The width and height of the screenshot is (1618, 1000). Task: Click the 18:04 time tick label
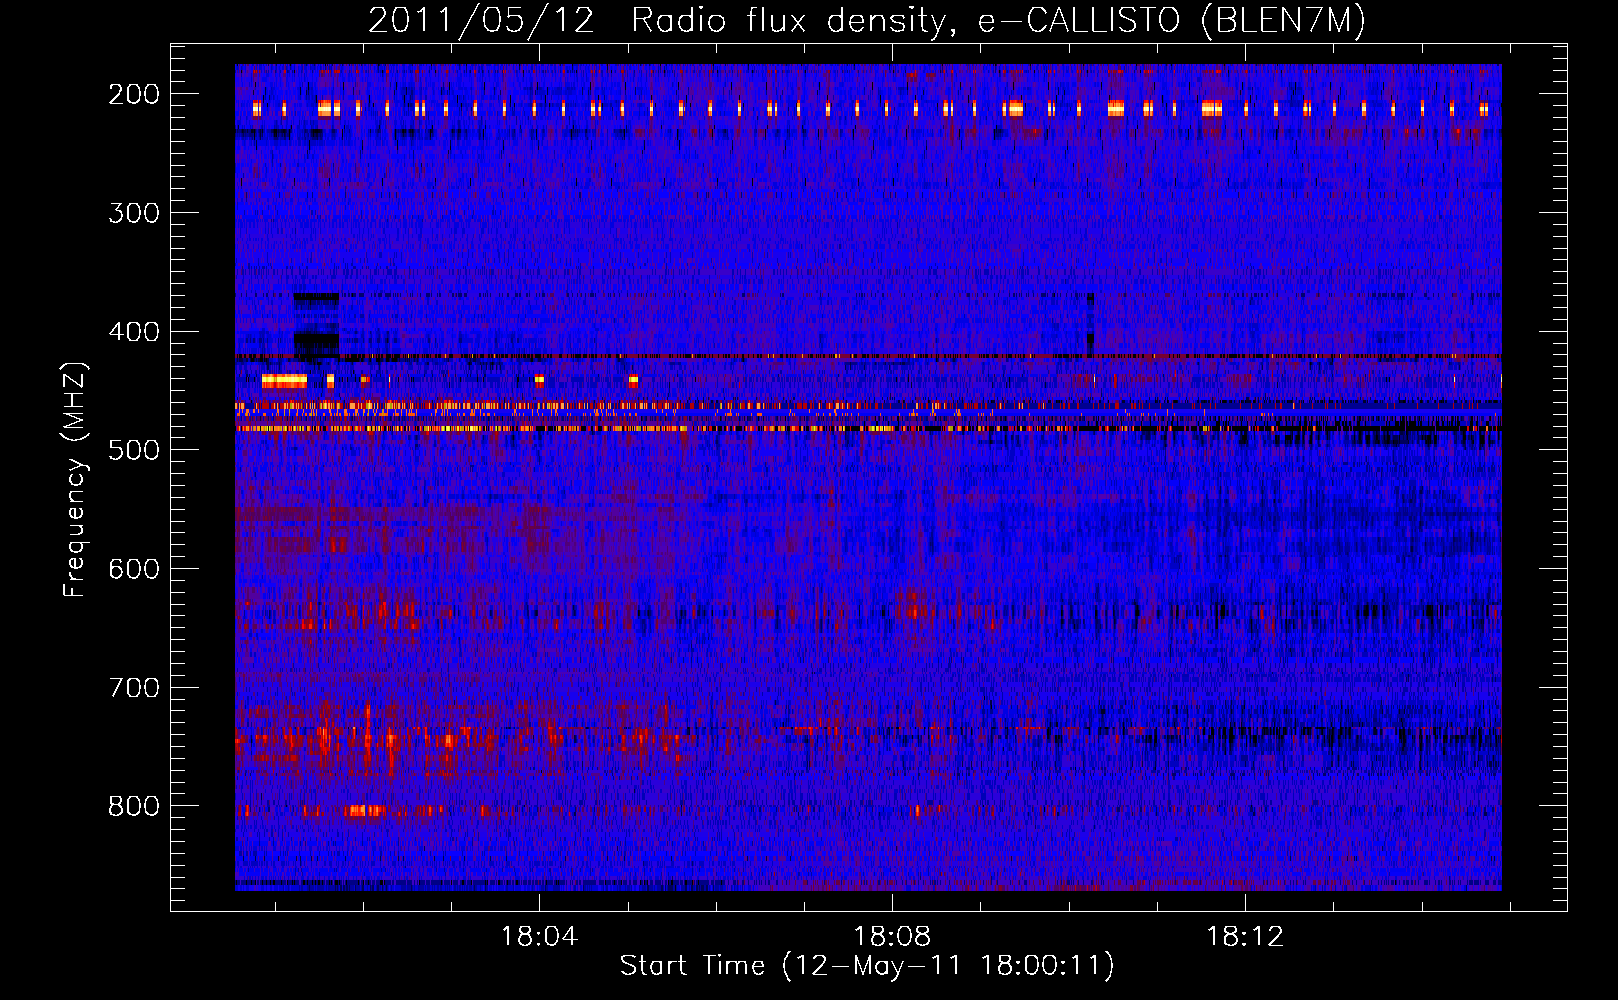tap(539, 937)
